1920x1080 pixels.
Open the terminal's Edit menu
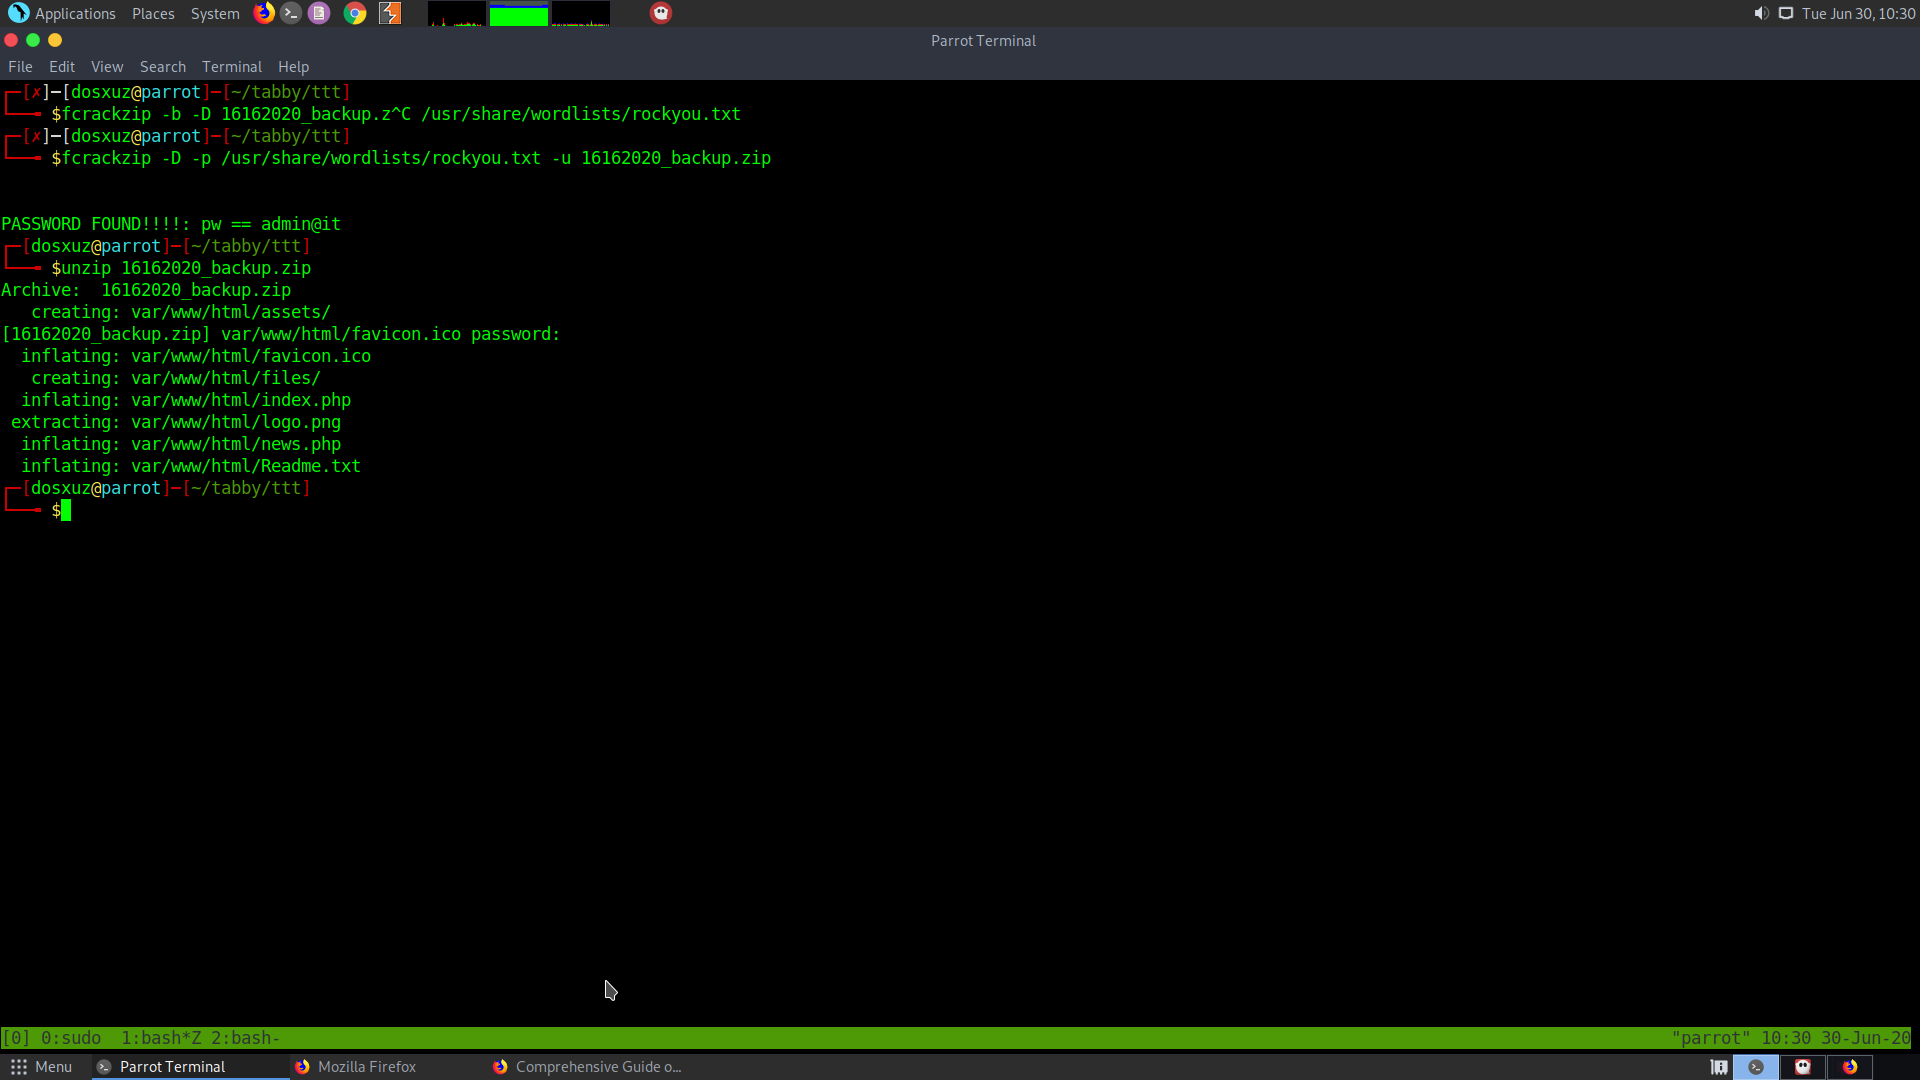pos(62,67)
